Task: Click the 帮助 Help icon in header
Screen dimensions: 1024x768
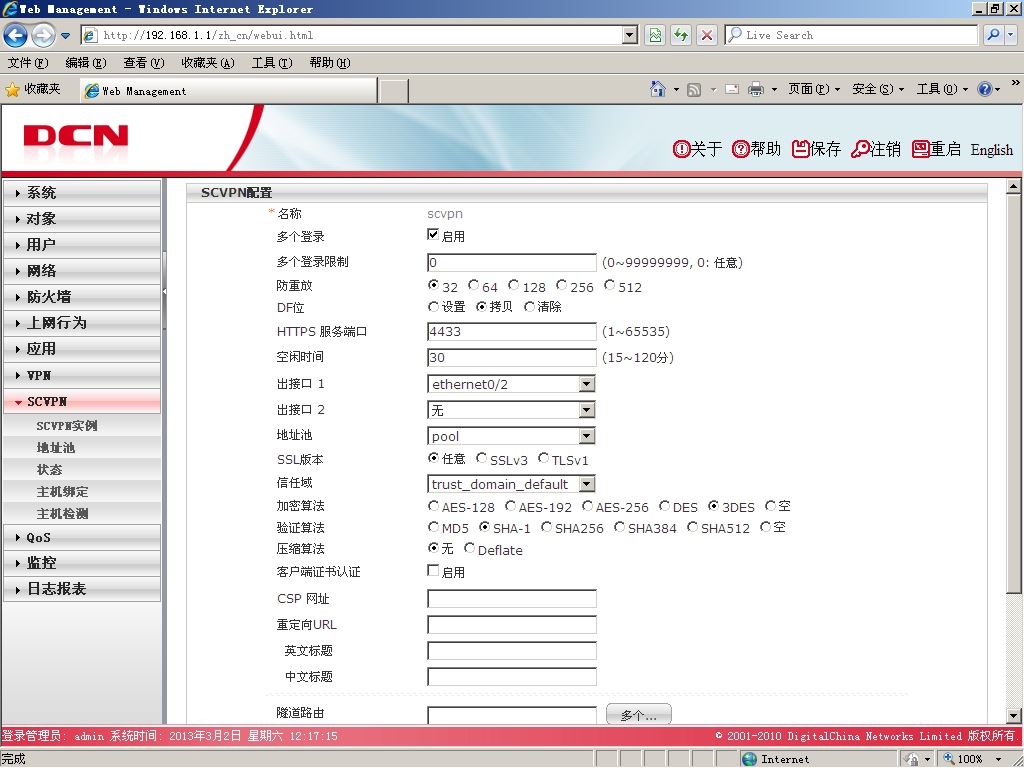Action: tap(741, 149)
